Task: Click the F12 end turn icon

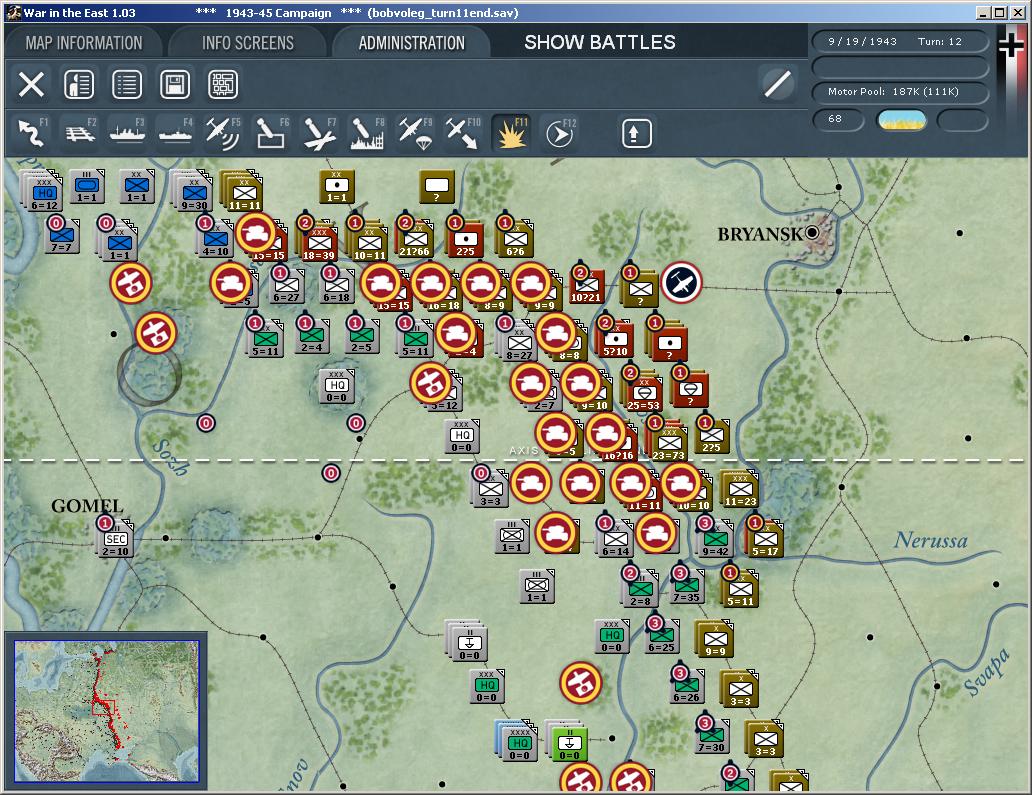Action: 560,133
